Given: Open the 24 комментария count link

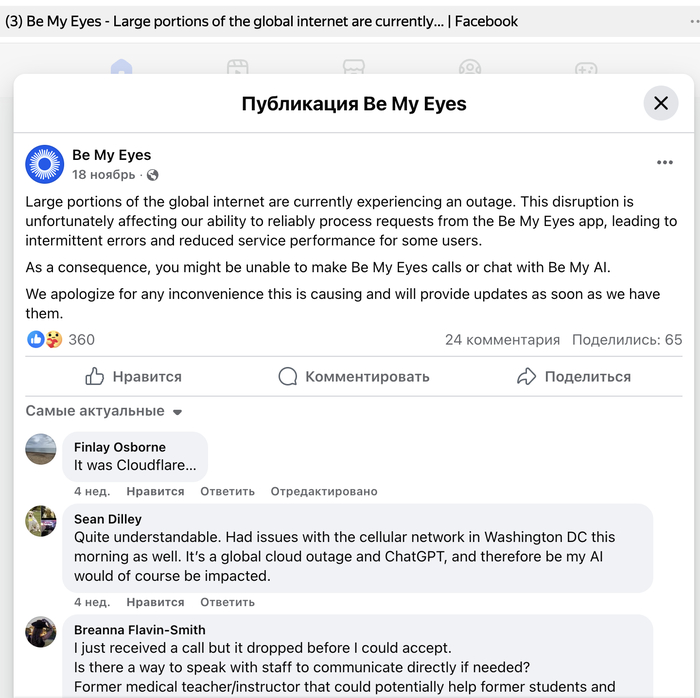Looking at the screenshot, I should (502, 340).
